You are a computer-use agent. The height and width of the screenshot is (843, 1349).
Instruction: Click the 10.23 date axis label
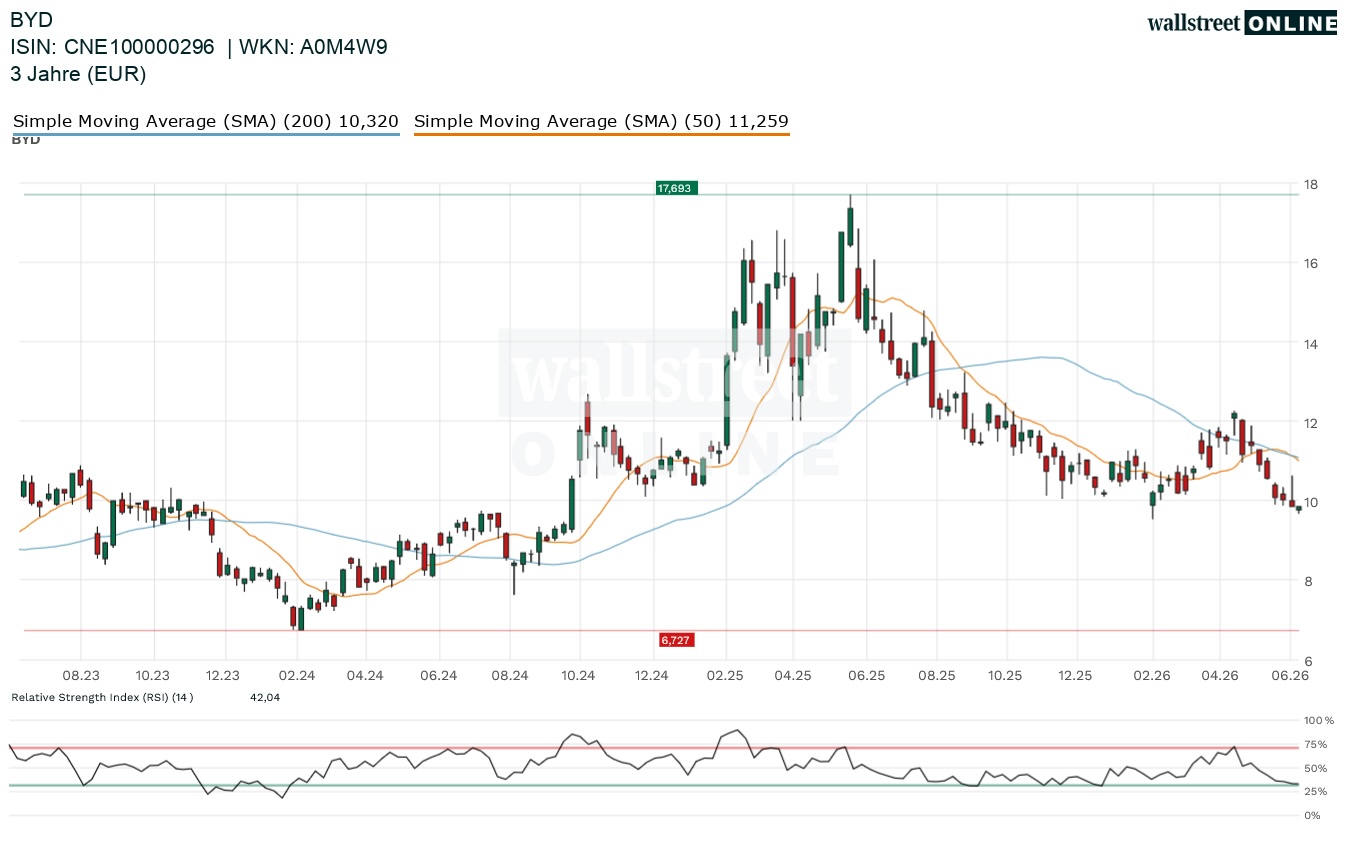click(x=152, y=675)
